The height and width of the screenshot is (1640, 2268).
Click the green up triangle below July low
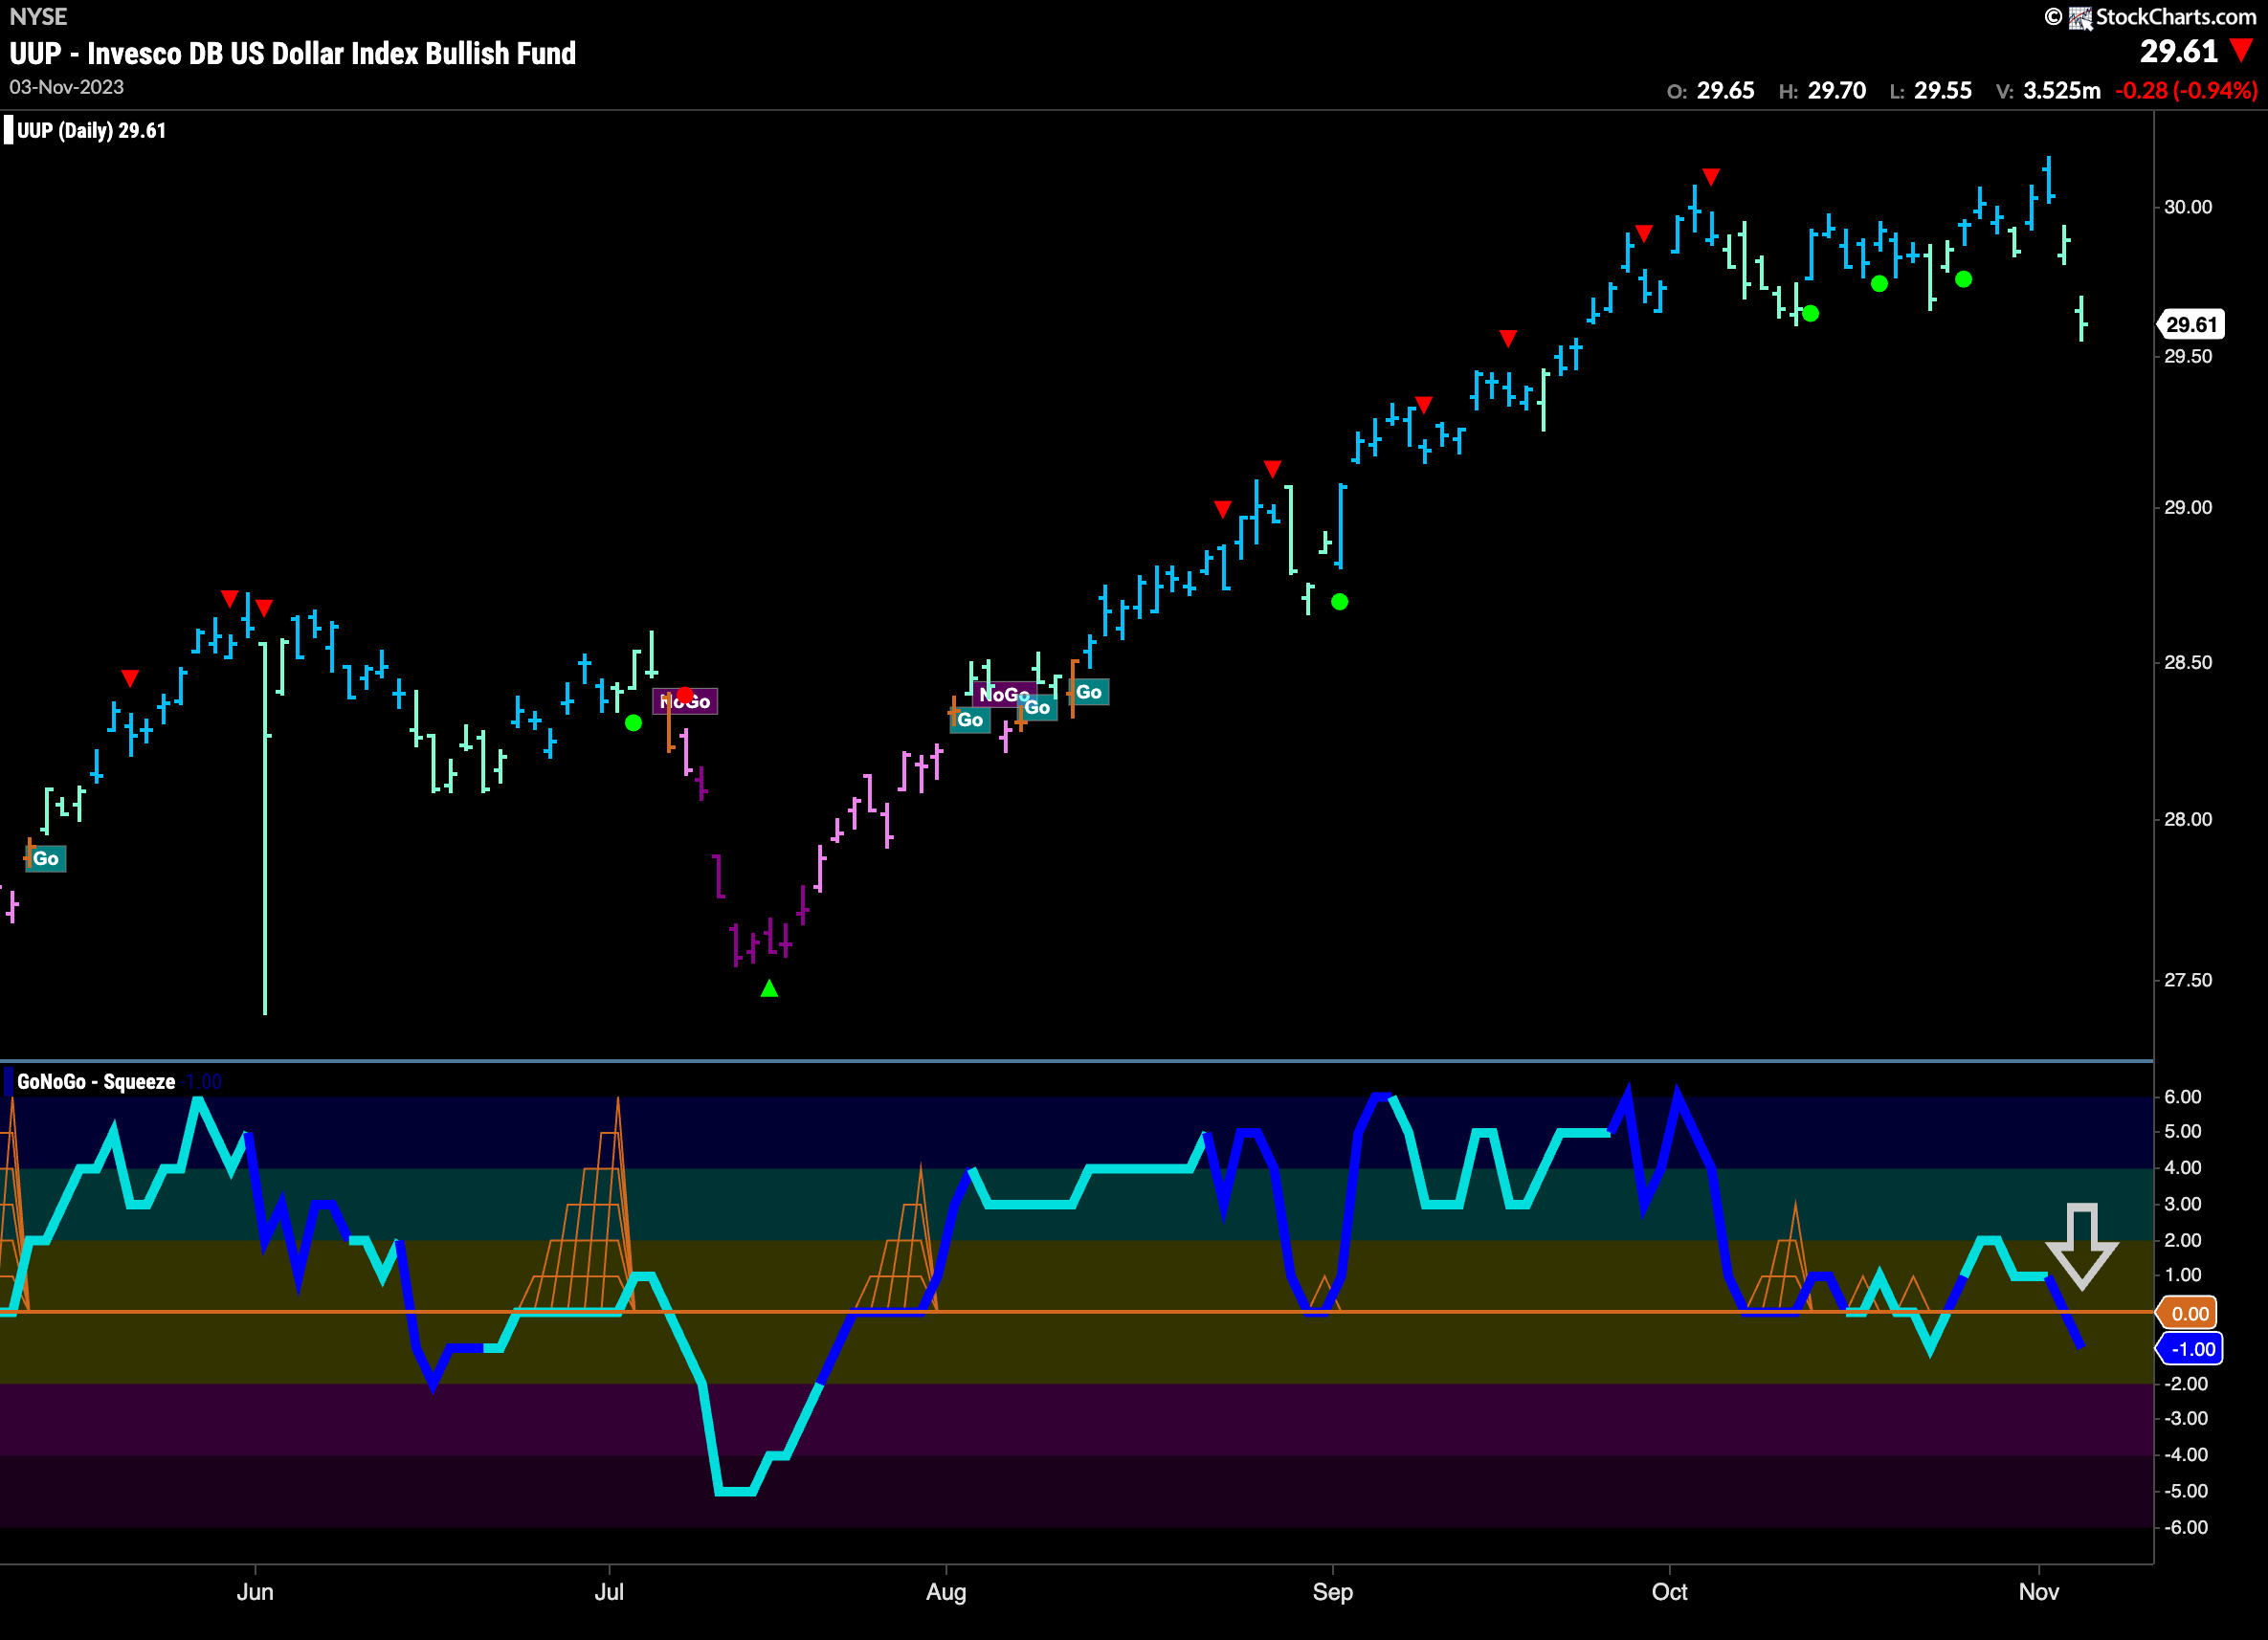pyautogui.click(x=769, y=989)
